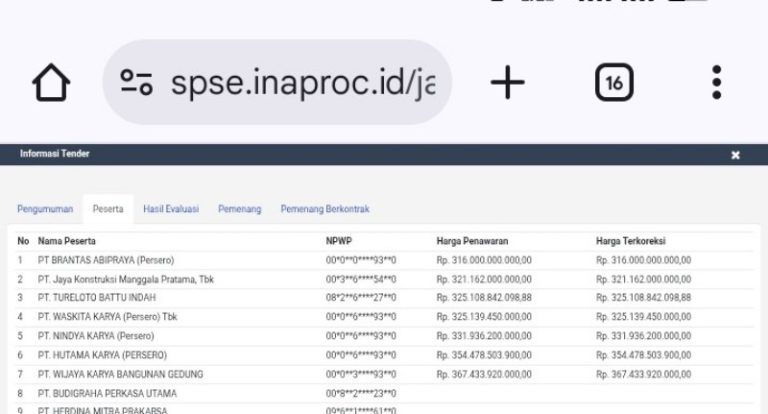
Task: Select the Peserta tab
Action: (108, 209)
